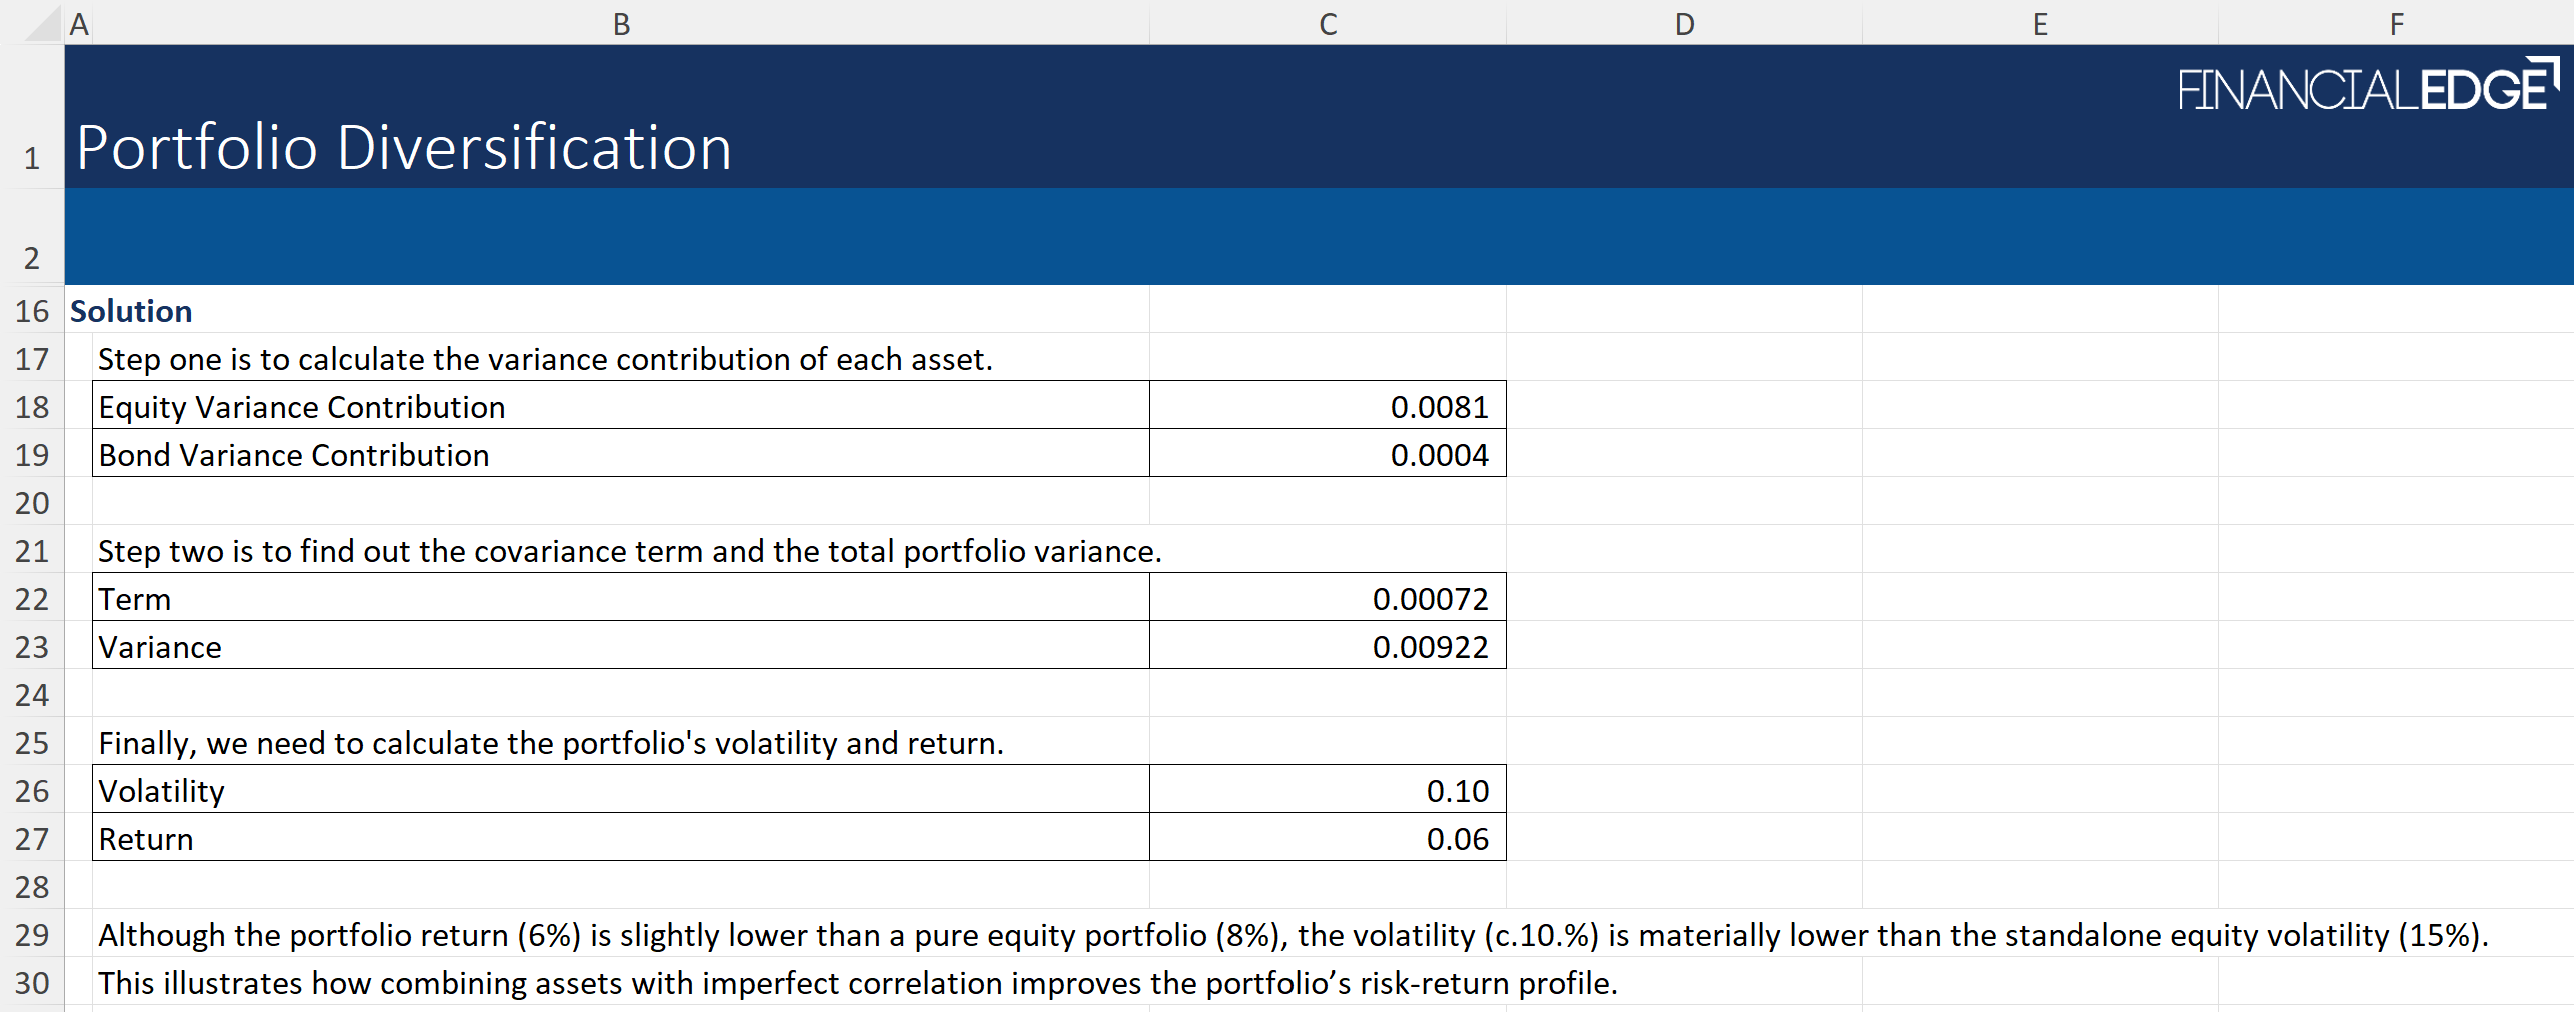This screenshot has height=1012, width=2574.
Task: Click the Solution heading cell
Action: (x=131, y=311)
